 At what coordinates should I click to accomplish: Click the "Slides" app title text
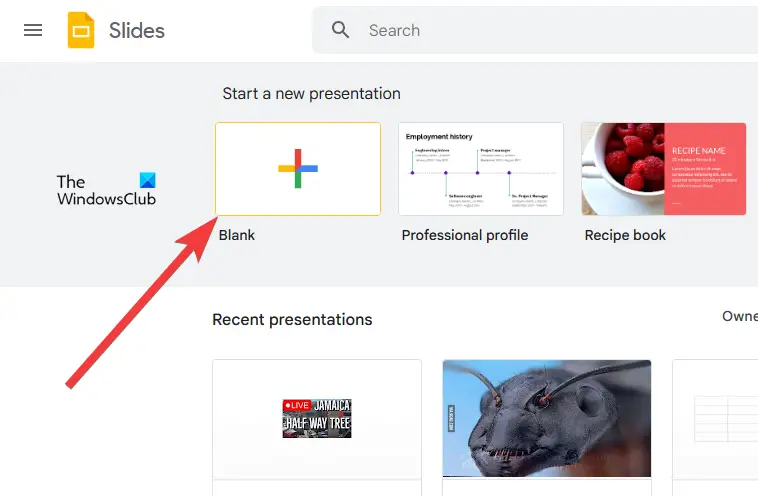click(137, 30)
